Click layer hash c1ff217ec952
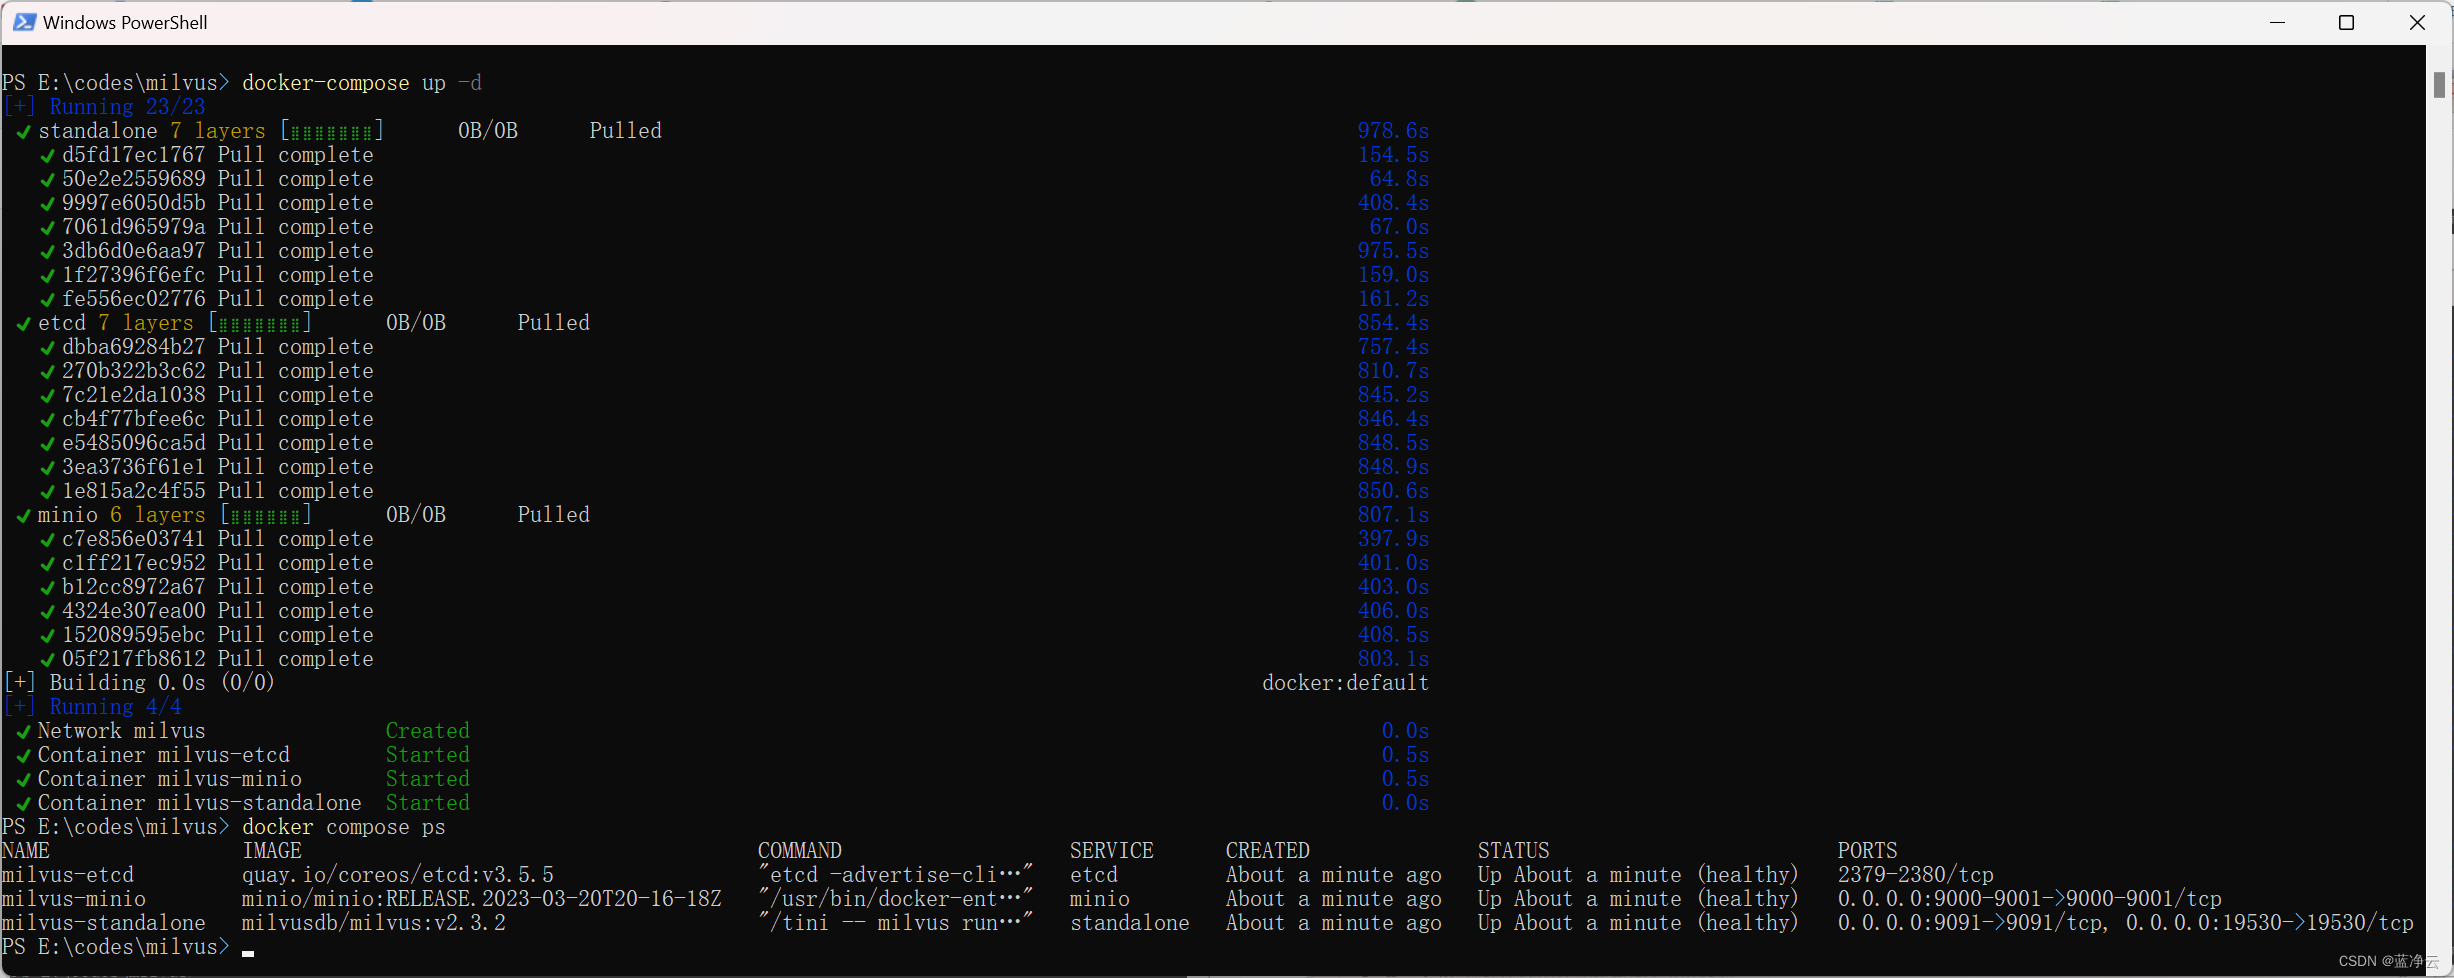Viewport: 2454px width, 978px height. (x=133, y=563)
